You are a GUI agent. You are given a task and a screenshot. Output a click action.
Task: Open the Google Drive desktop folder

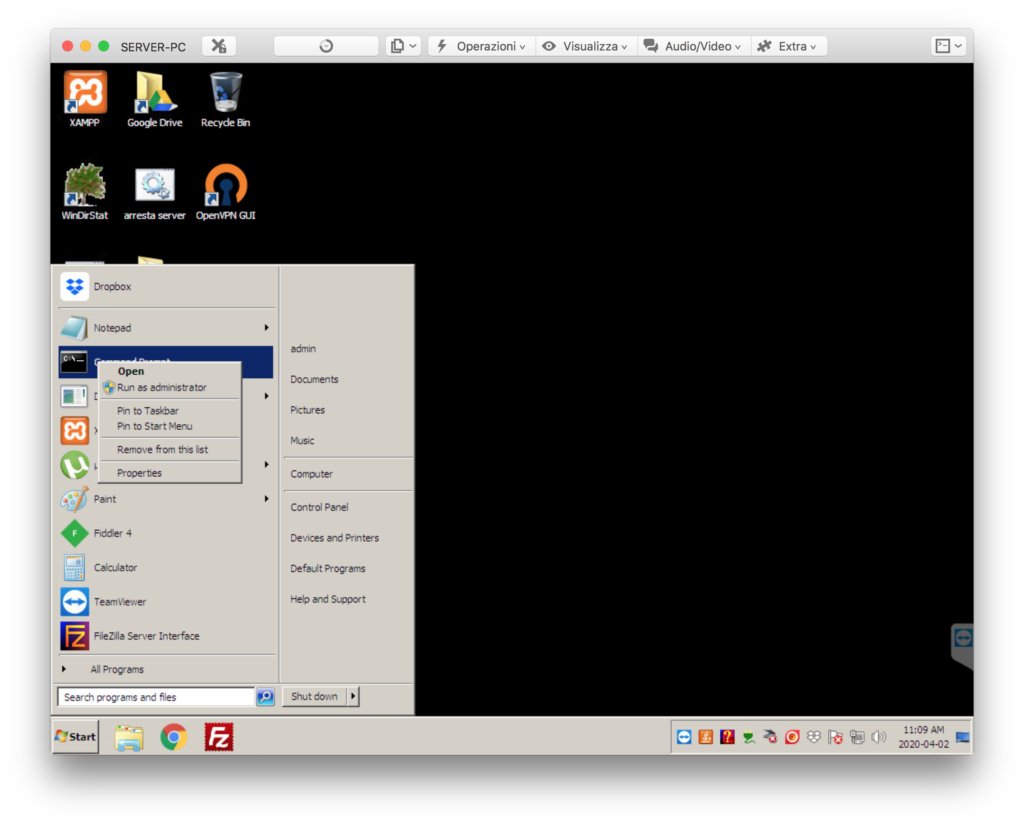pos(155,99)
